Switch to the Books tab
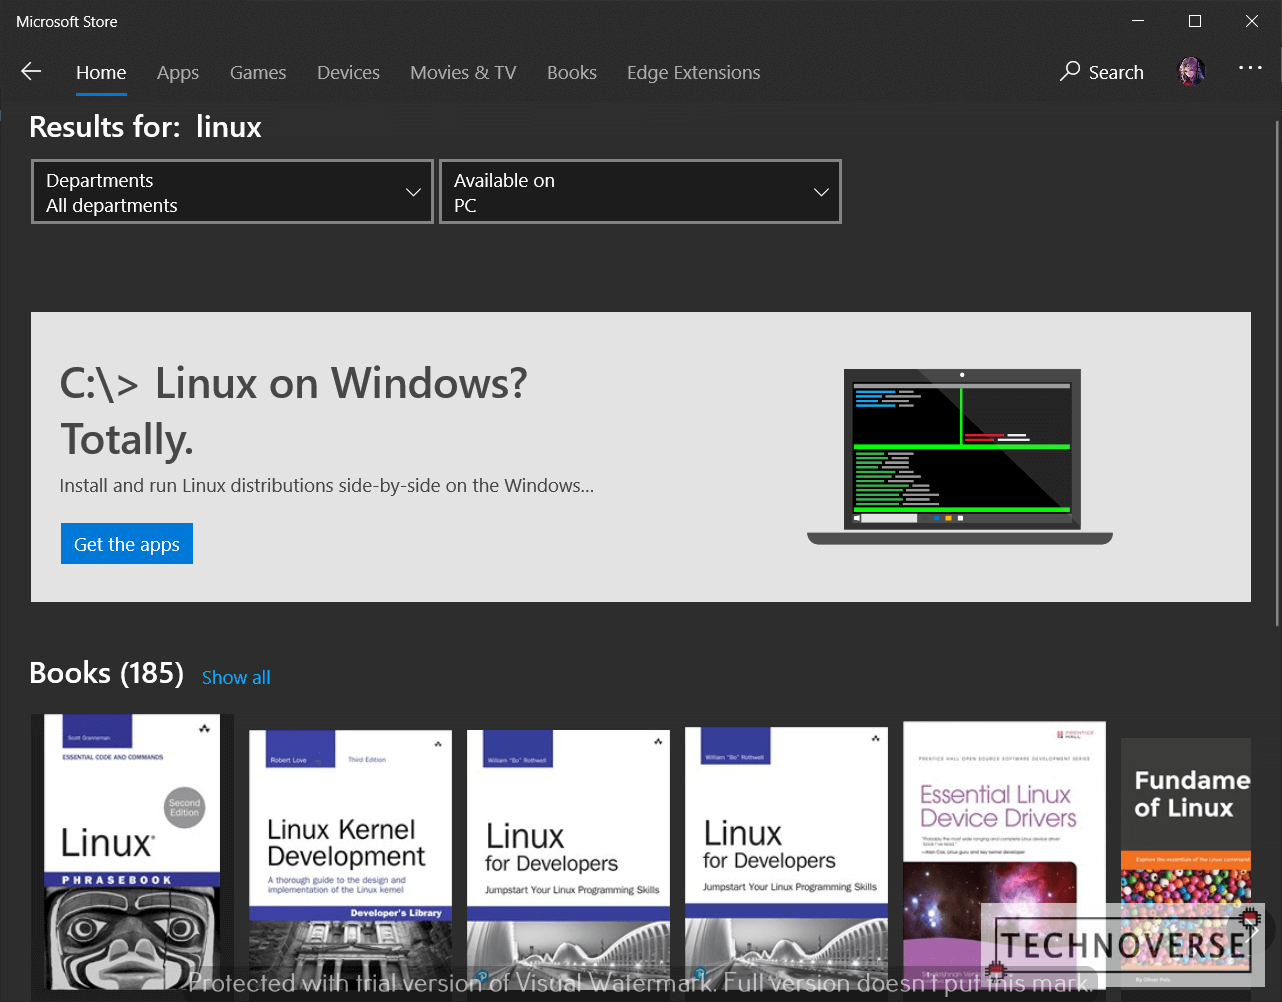Screen dimensions: 1282x1002 point(571,72)
